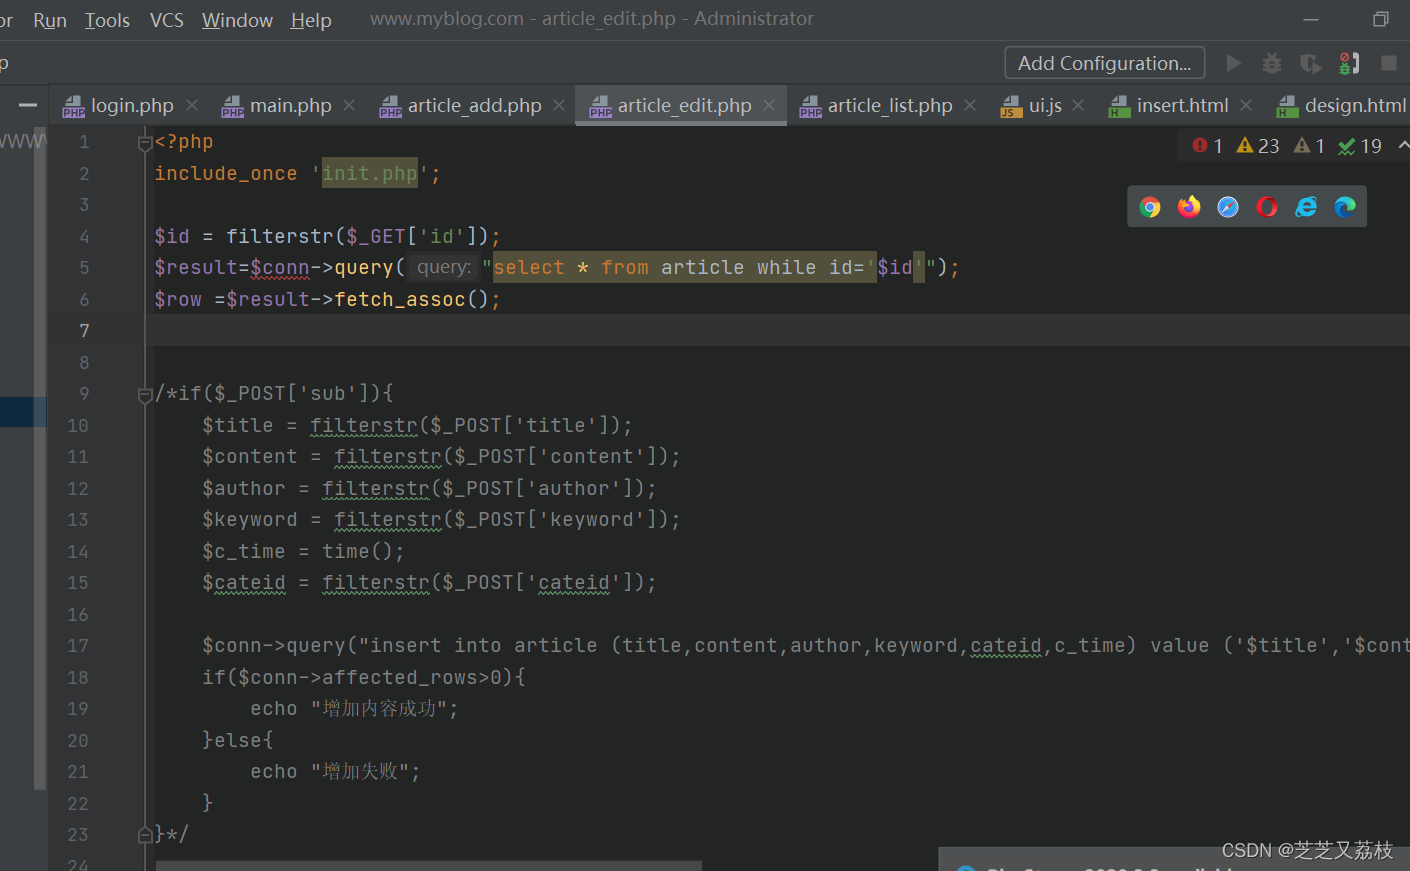Expand the inspections widget chevron arrow
1410x871 pixels.
[1403, 146]
